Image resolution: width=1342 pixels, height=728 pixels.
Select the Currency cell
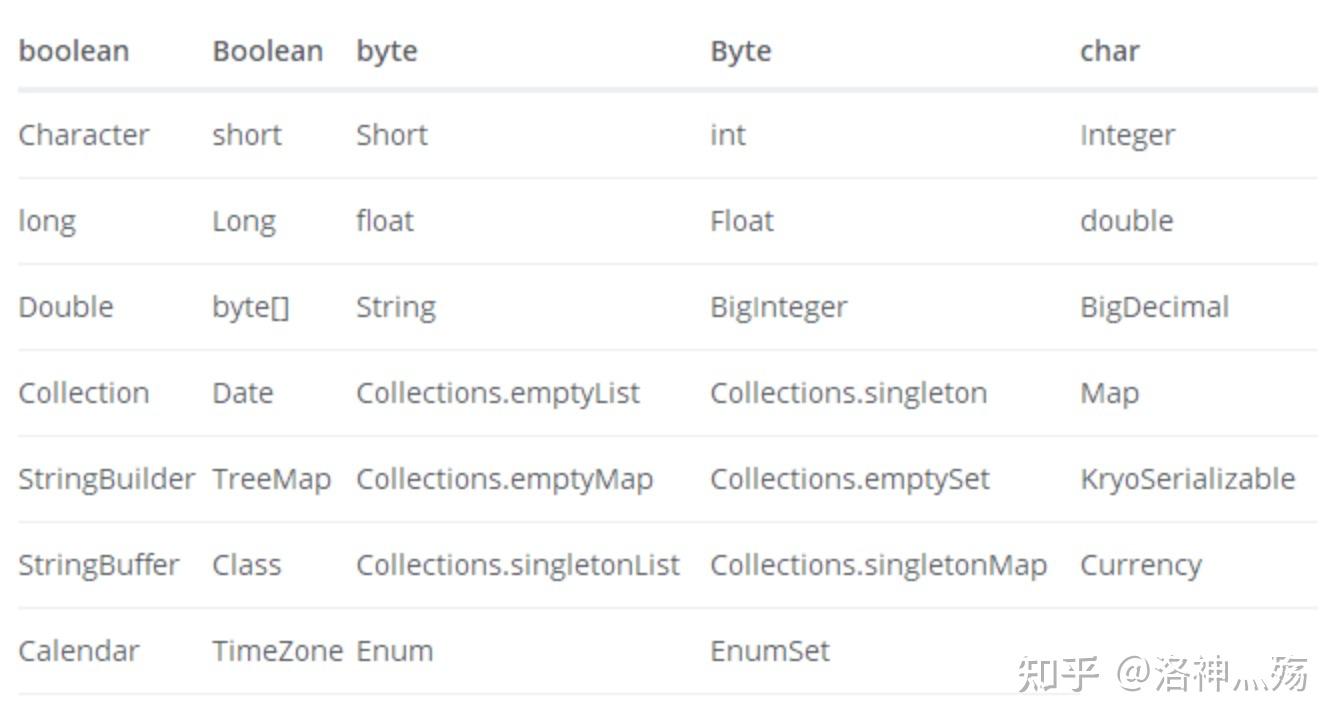(1140, 565)
